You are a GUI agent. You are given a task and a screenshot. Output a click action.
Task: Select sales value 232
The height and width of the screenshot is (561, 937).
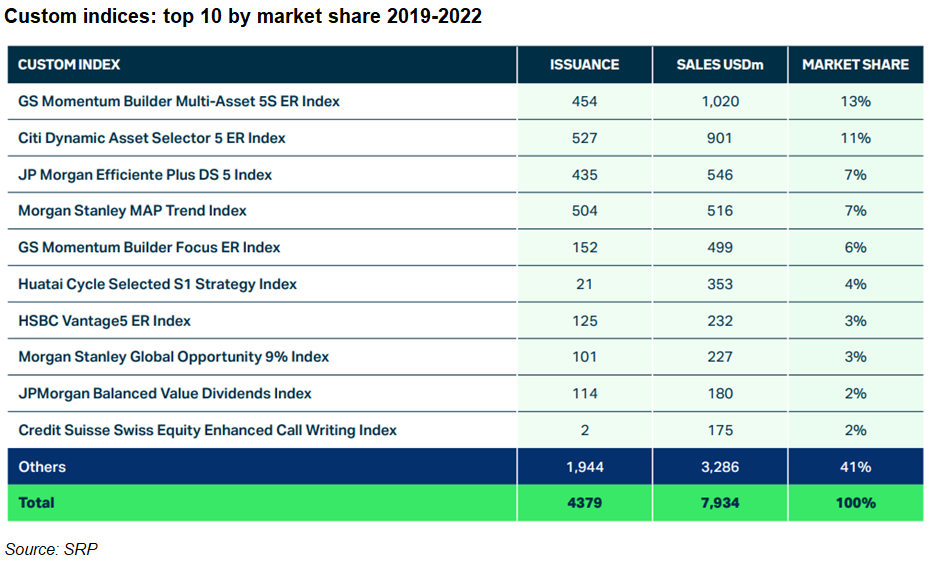[719, 321]
